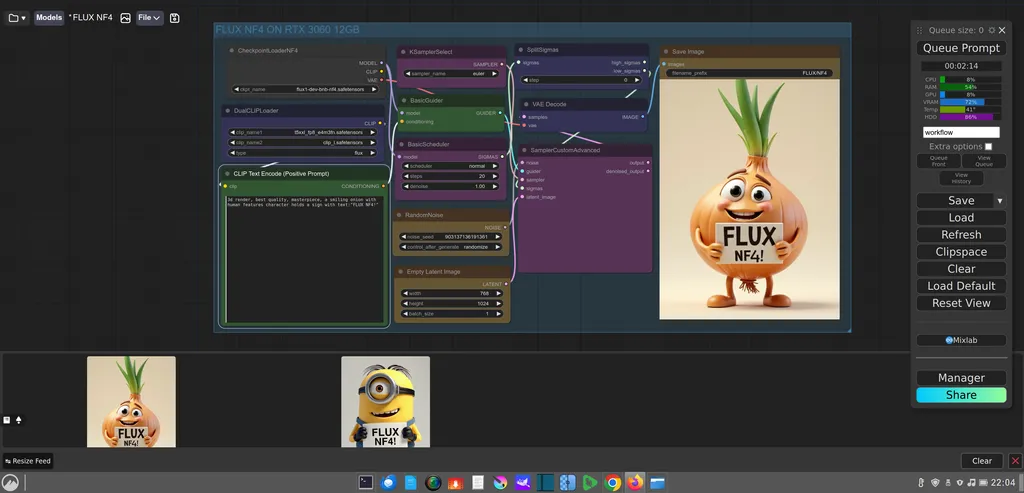Click the noise_seed value field

pos(451,236)
